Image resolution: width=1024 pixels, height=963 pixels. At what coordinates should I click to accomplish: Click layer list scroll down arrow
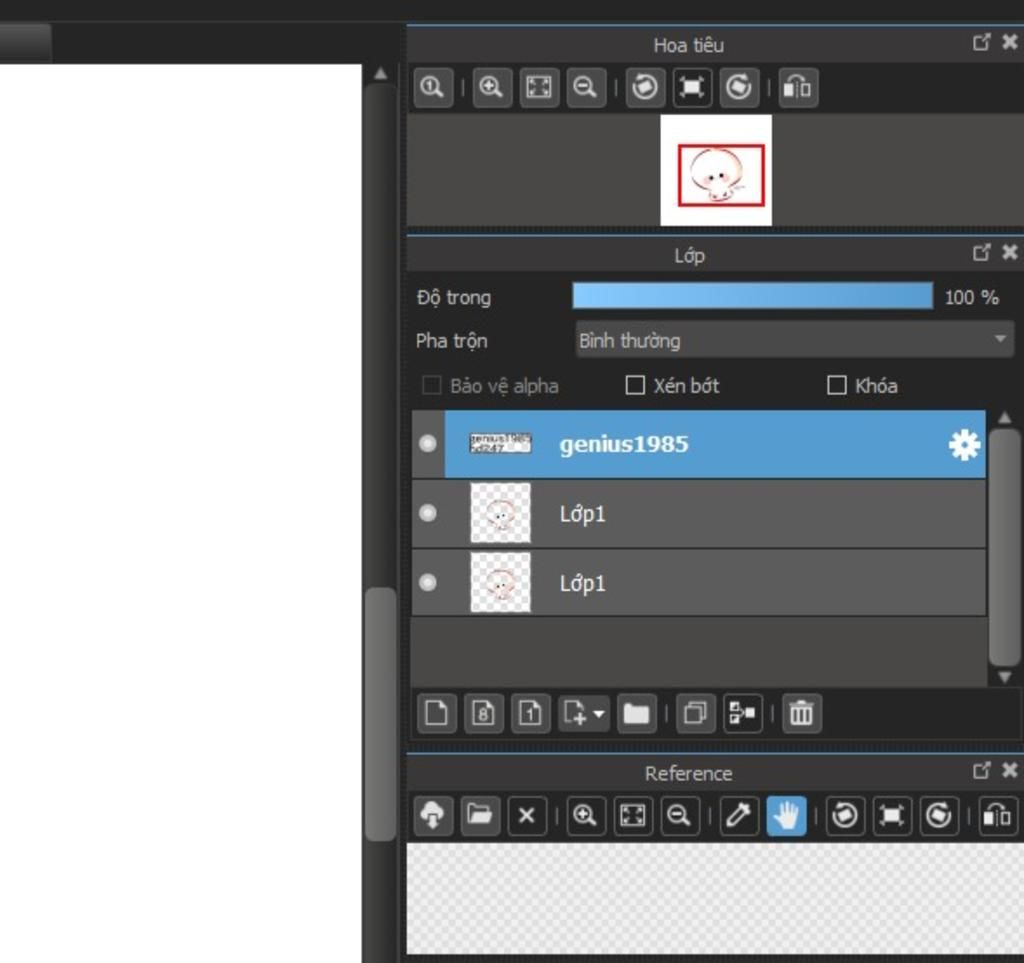point(1004,677)
